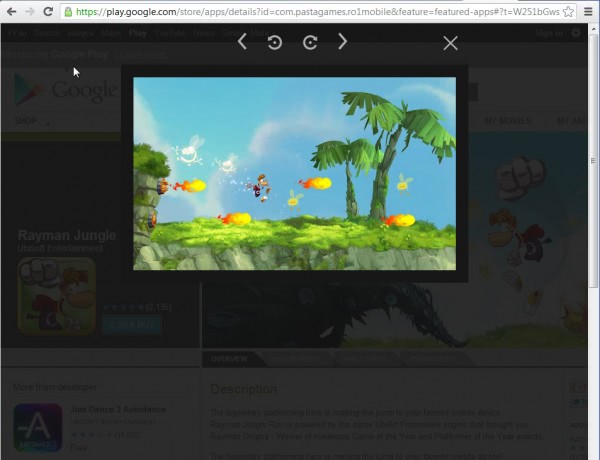This screenshot has width=600, height=460.
Task: Open the Just Dance 3 Autodance app icon
Action: pyautogui.click(x=38, y=427)
